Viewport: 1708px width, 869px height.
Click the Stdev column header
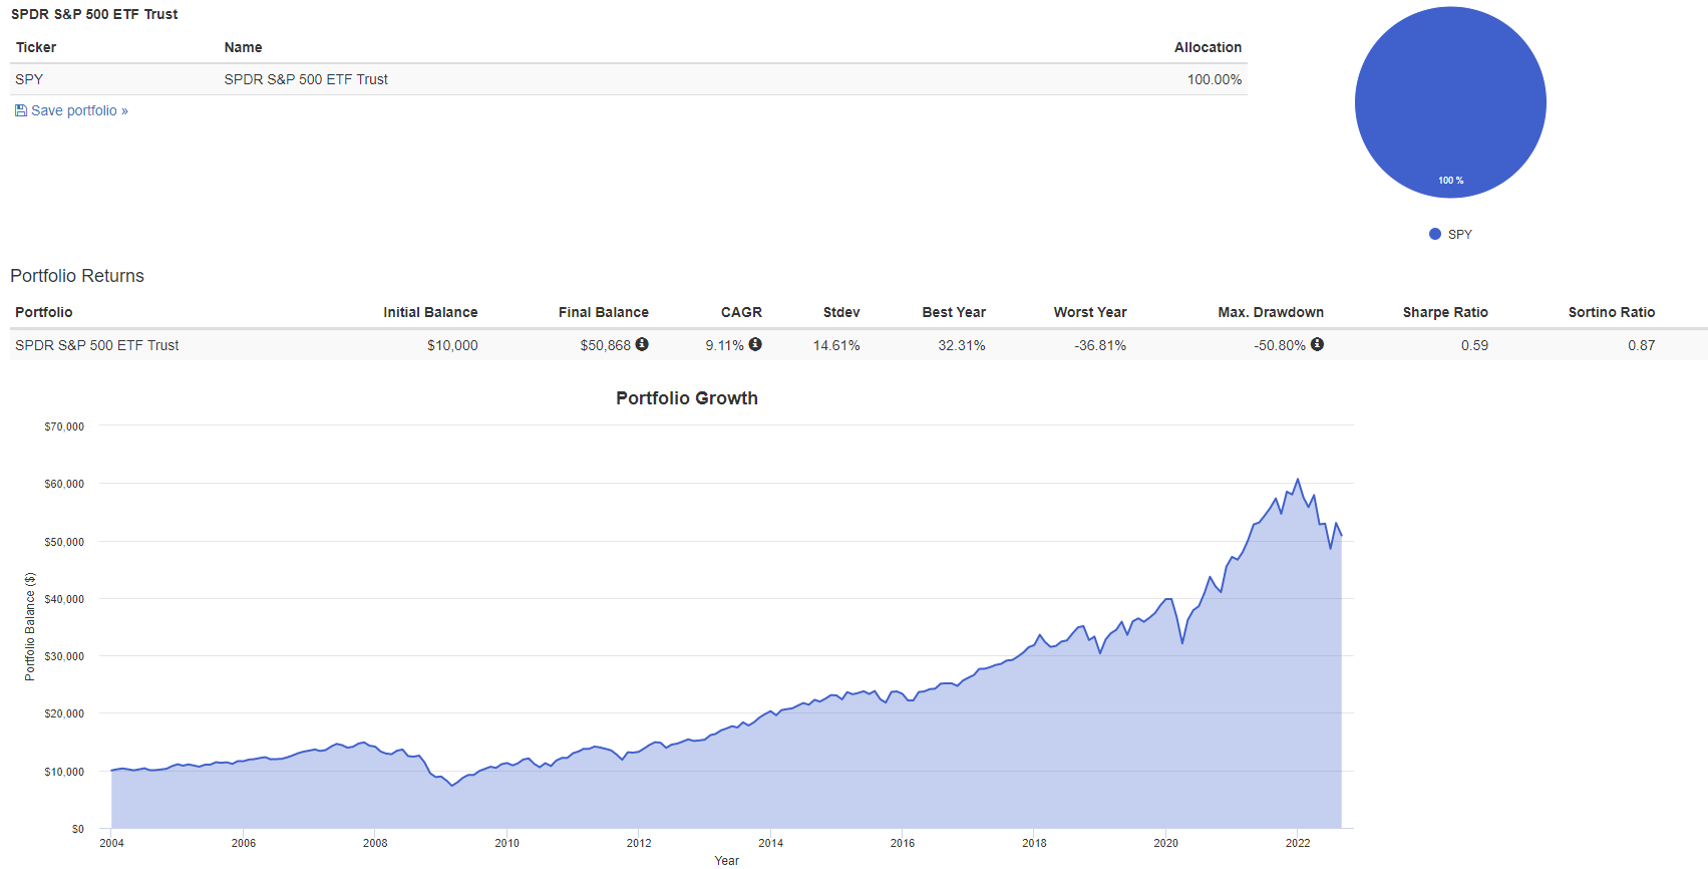click(x=841, y=312)
